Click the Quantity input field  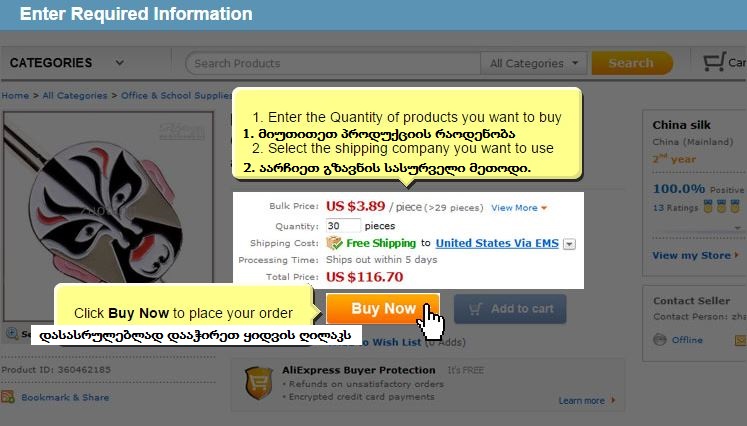pyautogui.click(x=343, y=225)
